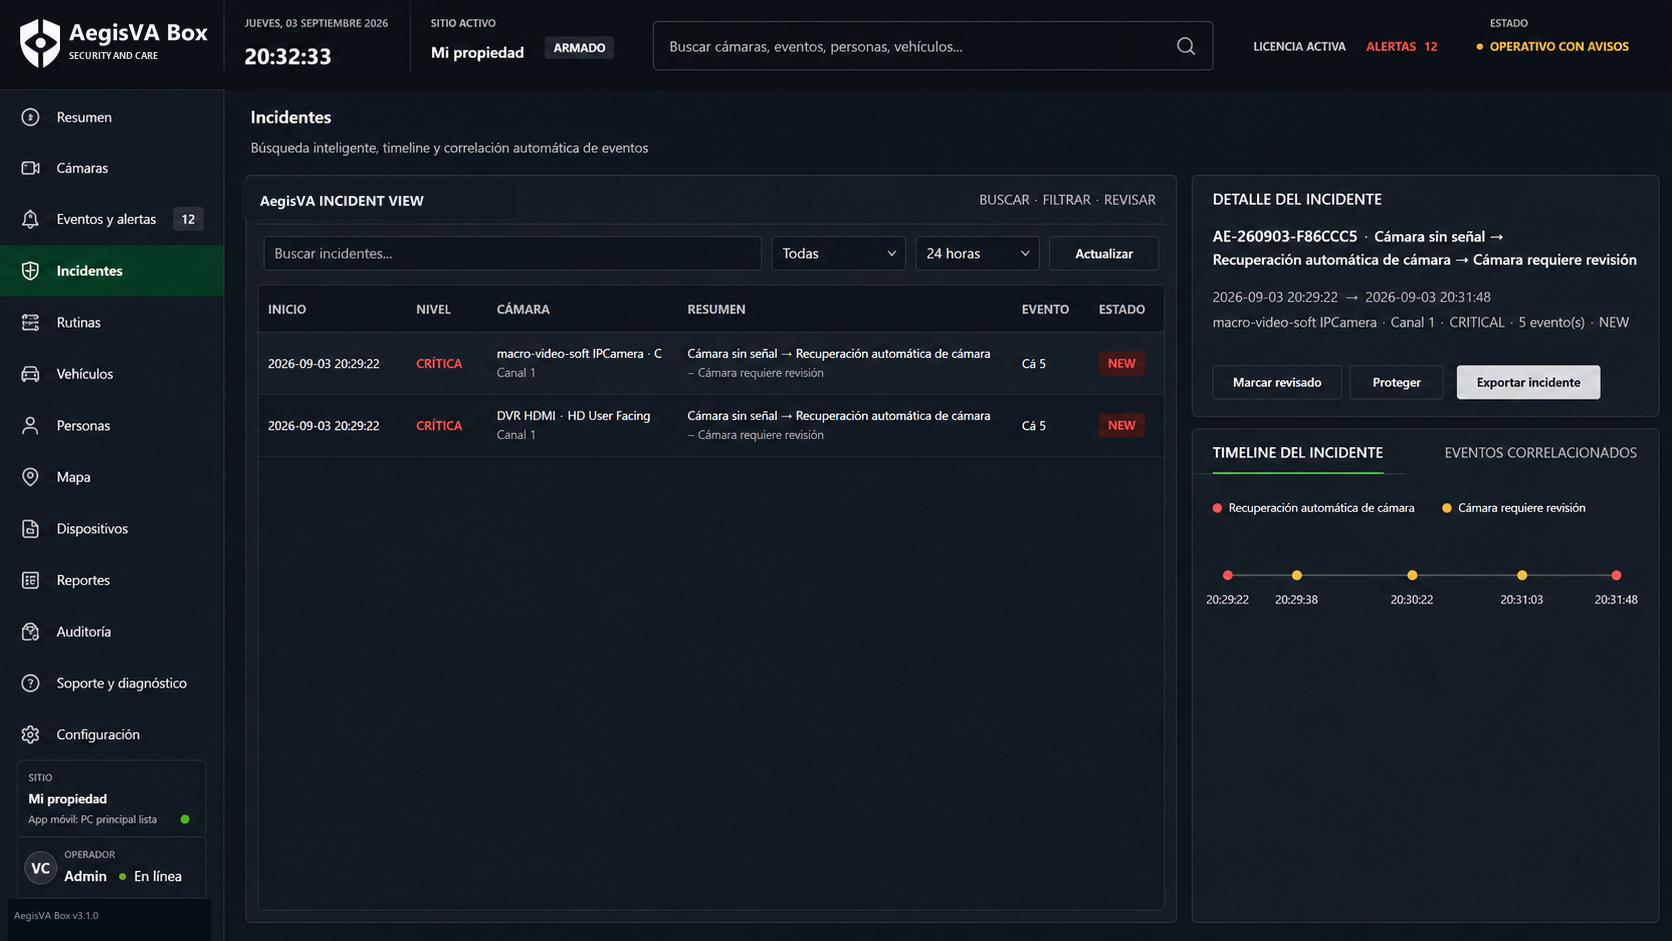
Task: Click the INICIO column header
Action: click(287, 309)
